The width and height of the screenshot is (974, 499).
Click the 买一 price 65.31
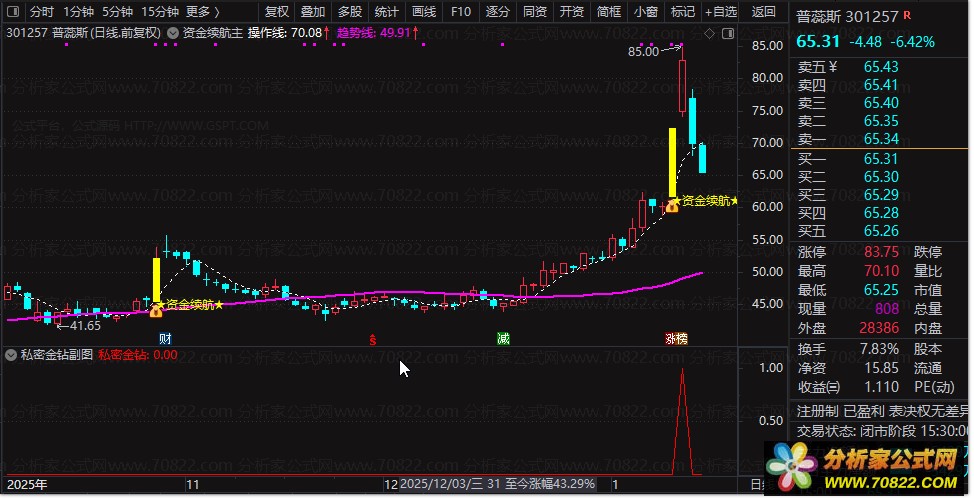pyautogui.click(x=881, y=159)
